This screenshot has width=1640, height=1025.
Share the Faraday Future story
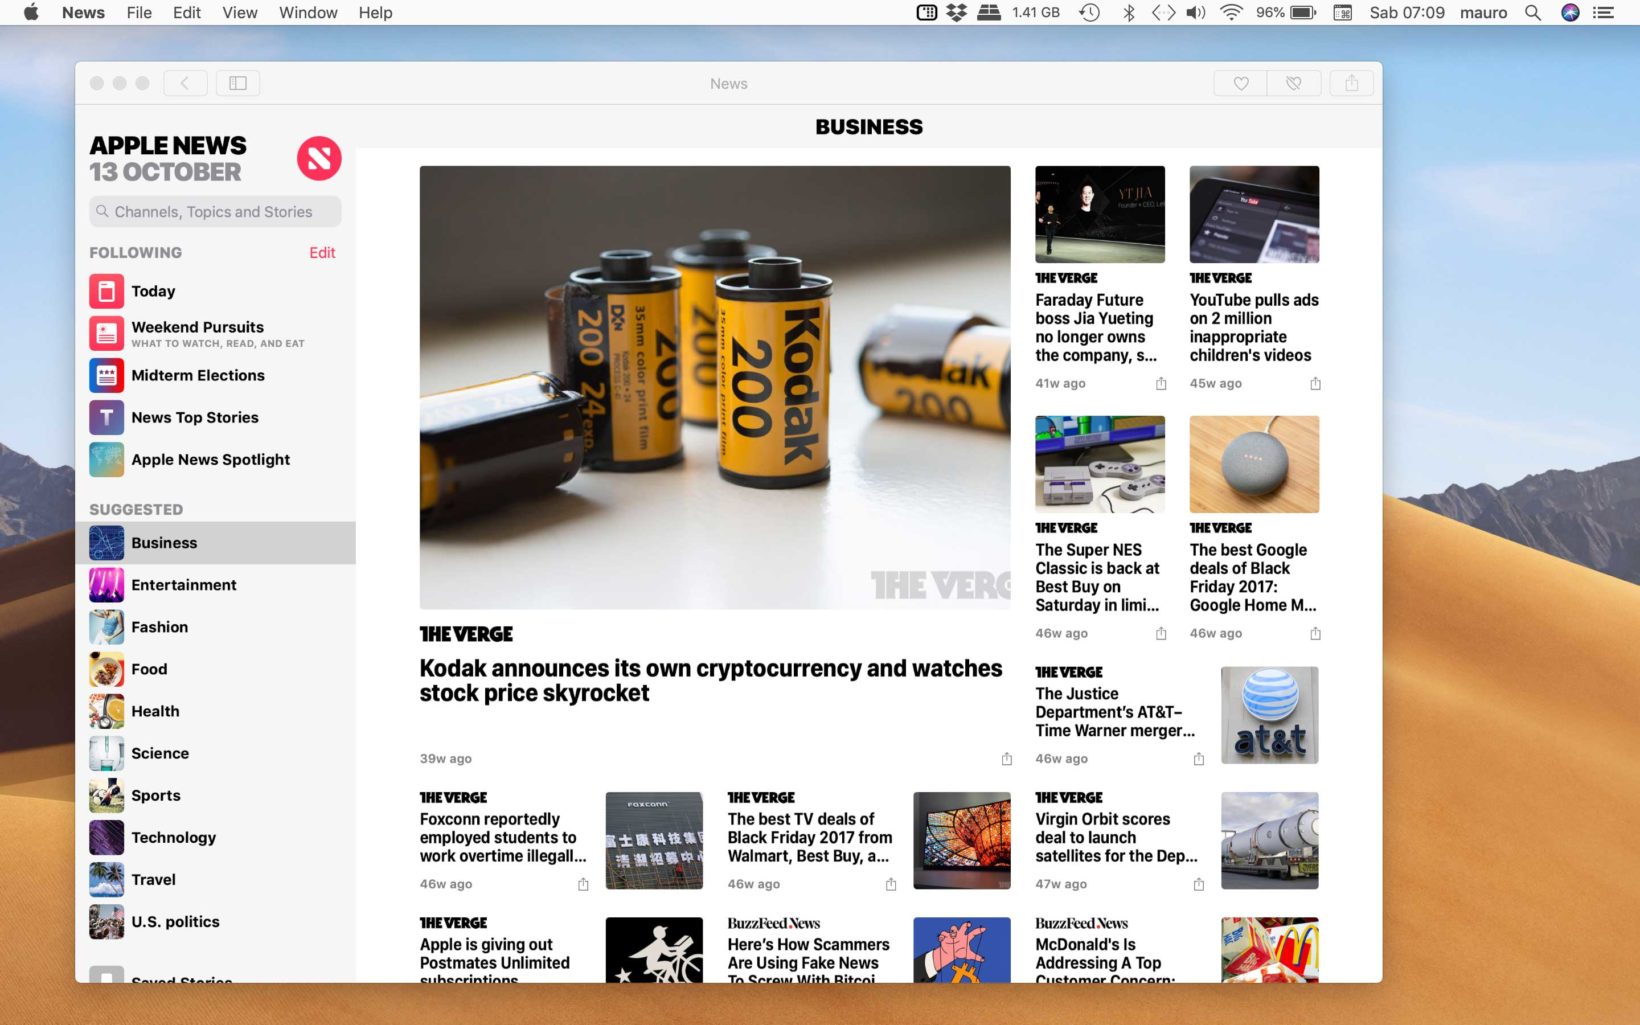point(1161,384)
